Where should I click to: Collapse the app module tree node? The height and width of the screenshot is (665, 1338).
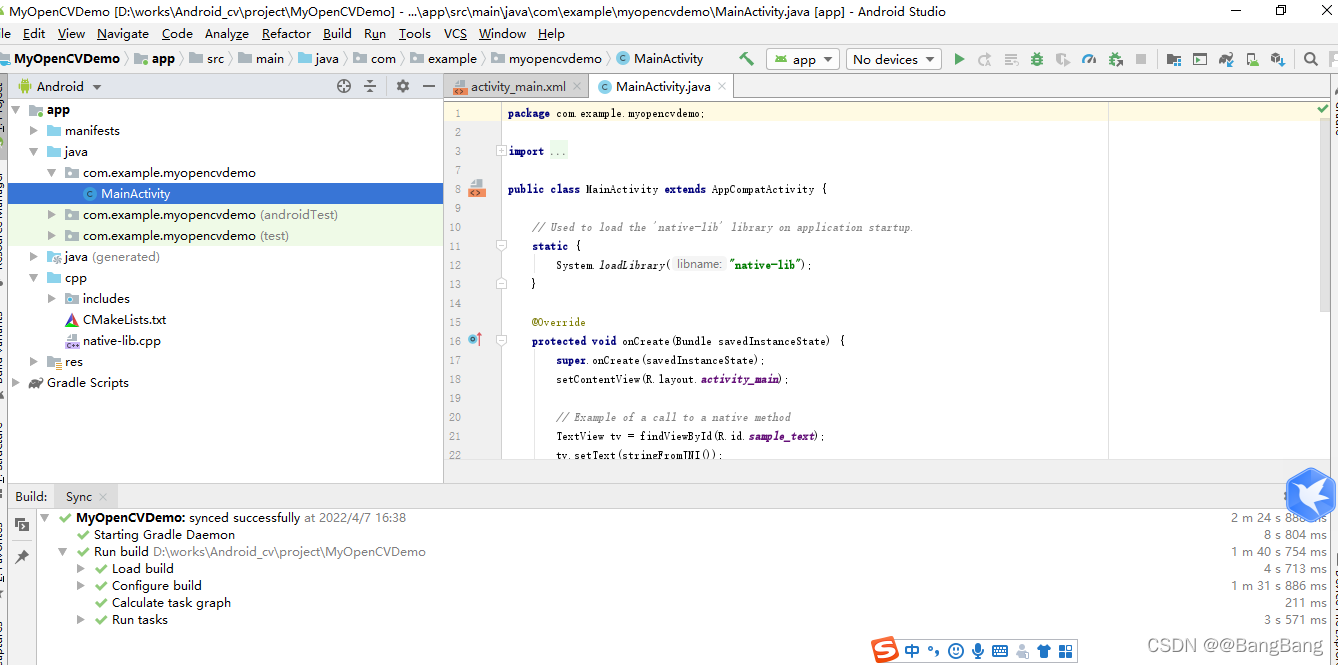point(16,110)
